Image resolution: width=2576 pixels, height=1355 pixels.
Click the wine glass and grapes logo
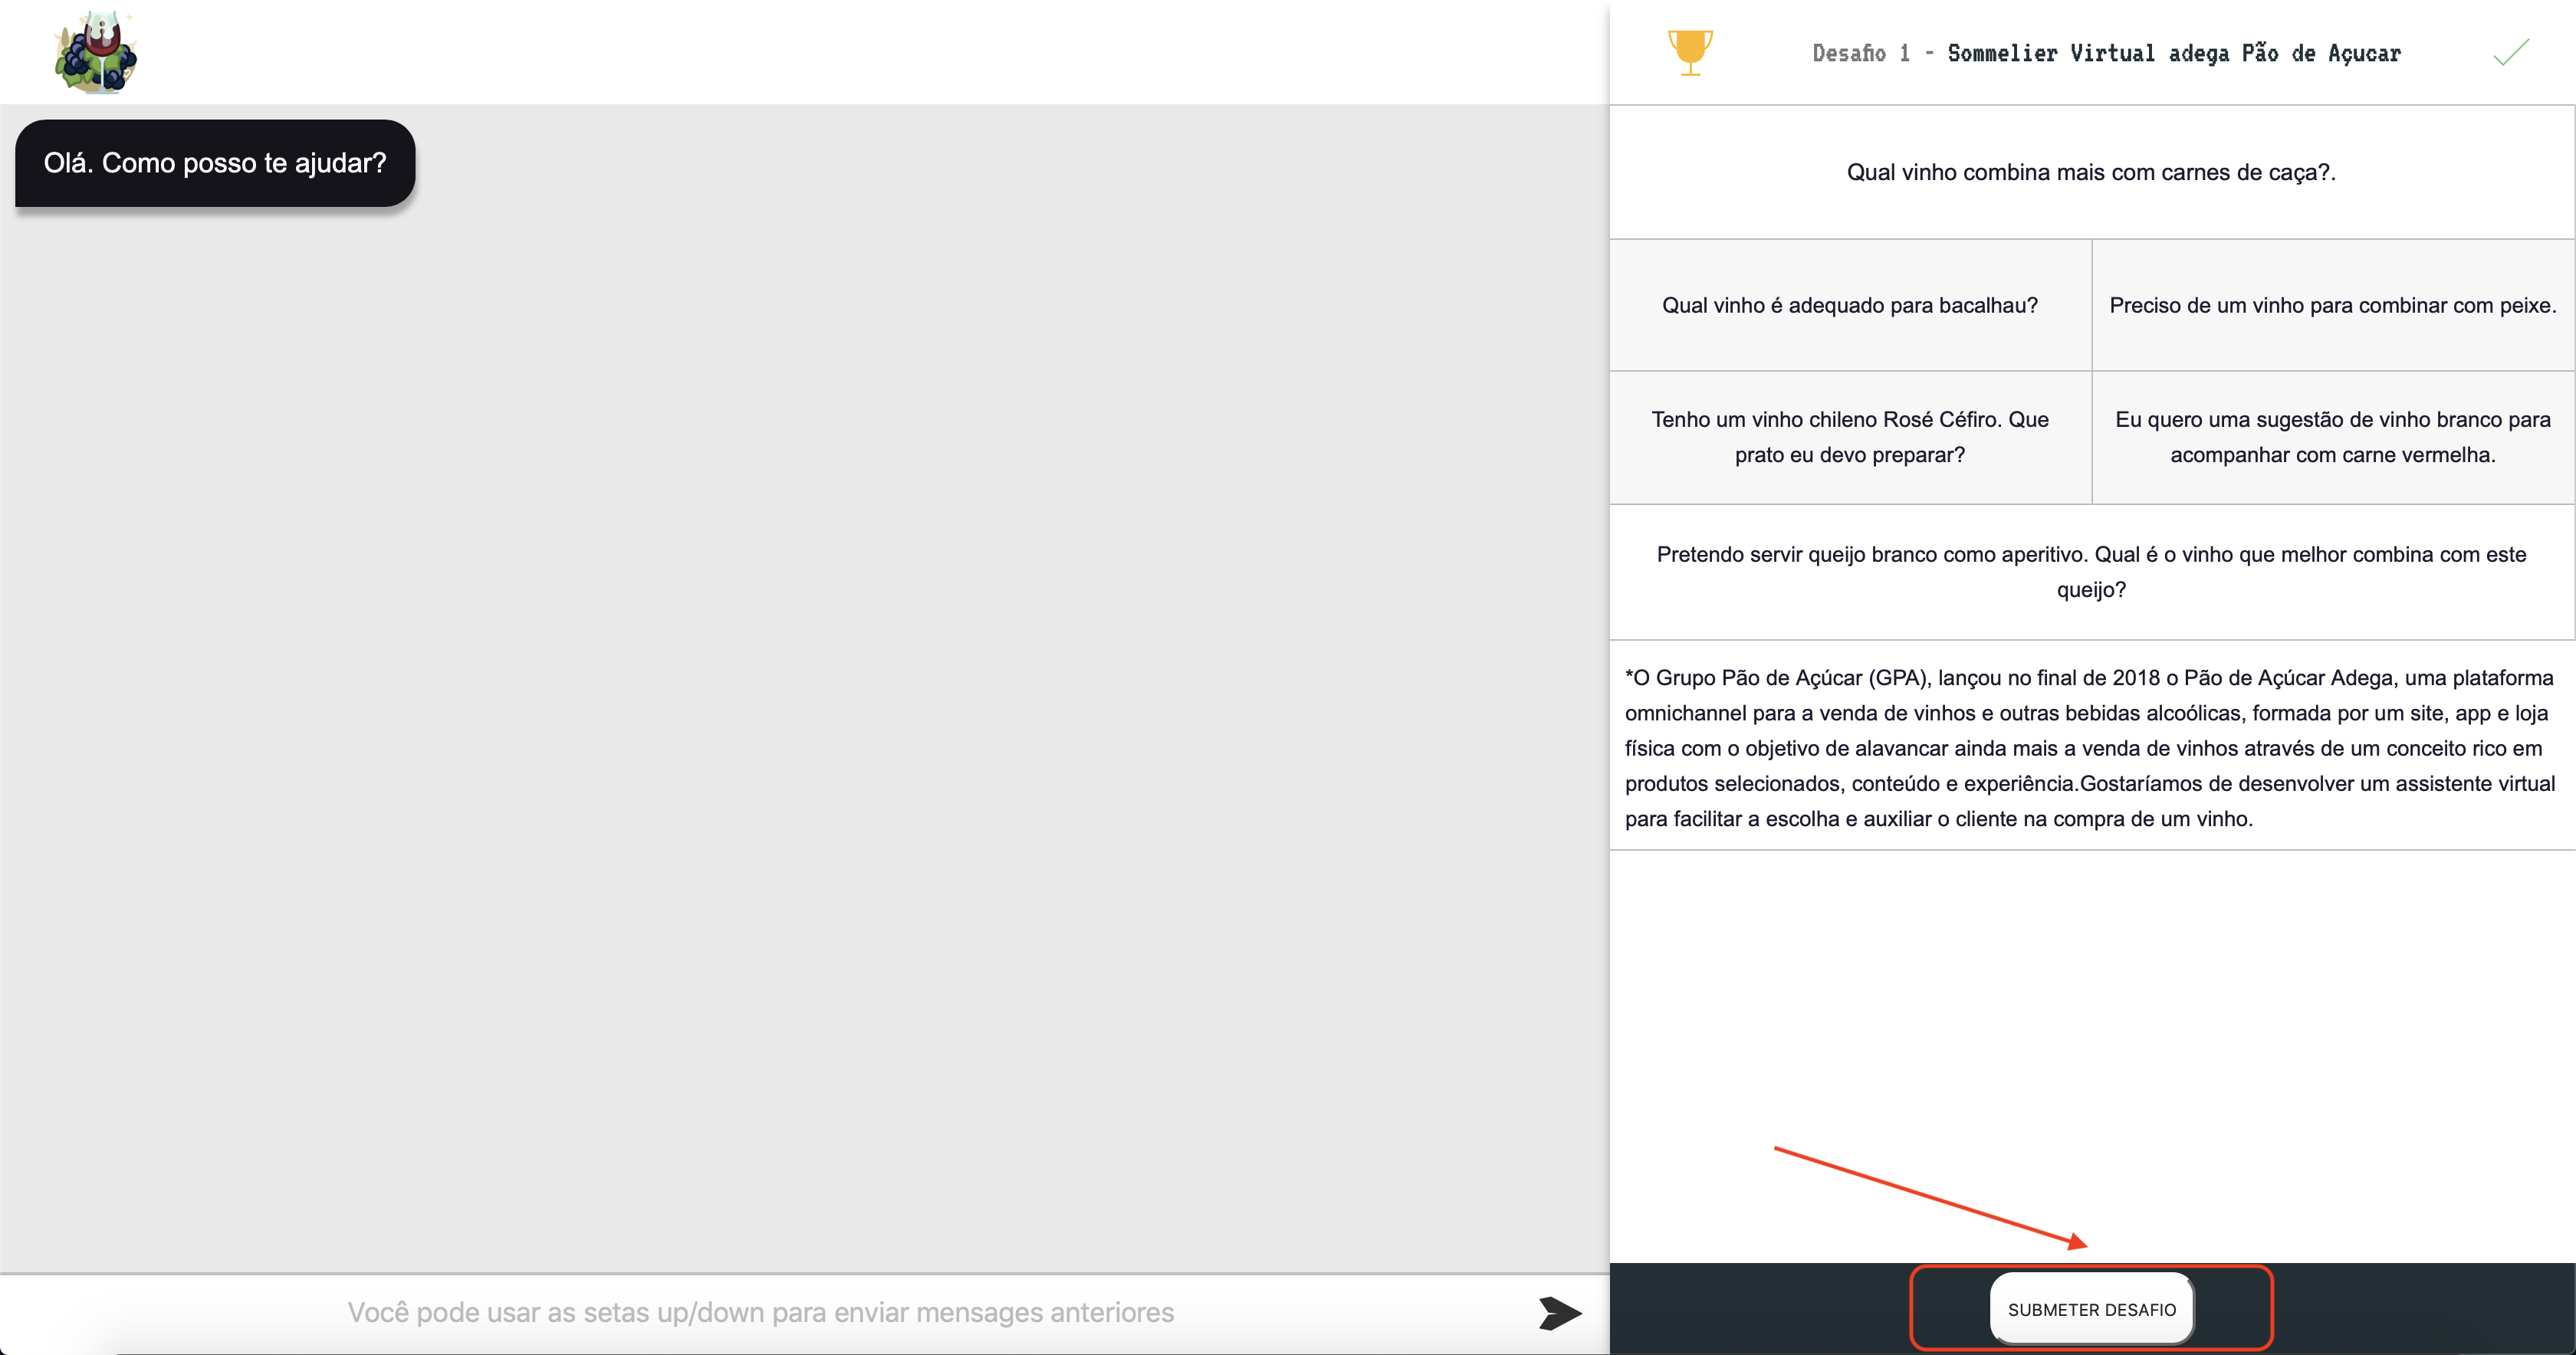(96, 52)
